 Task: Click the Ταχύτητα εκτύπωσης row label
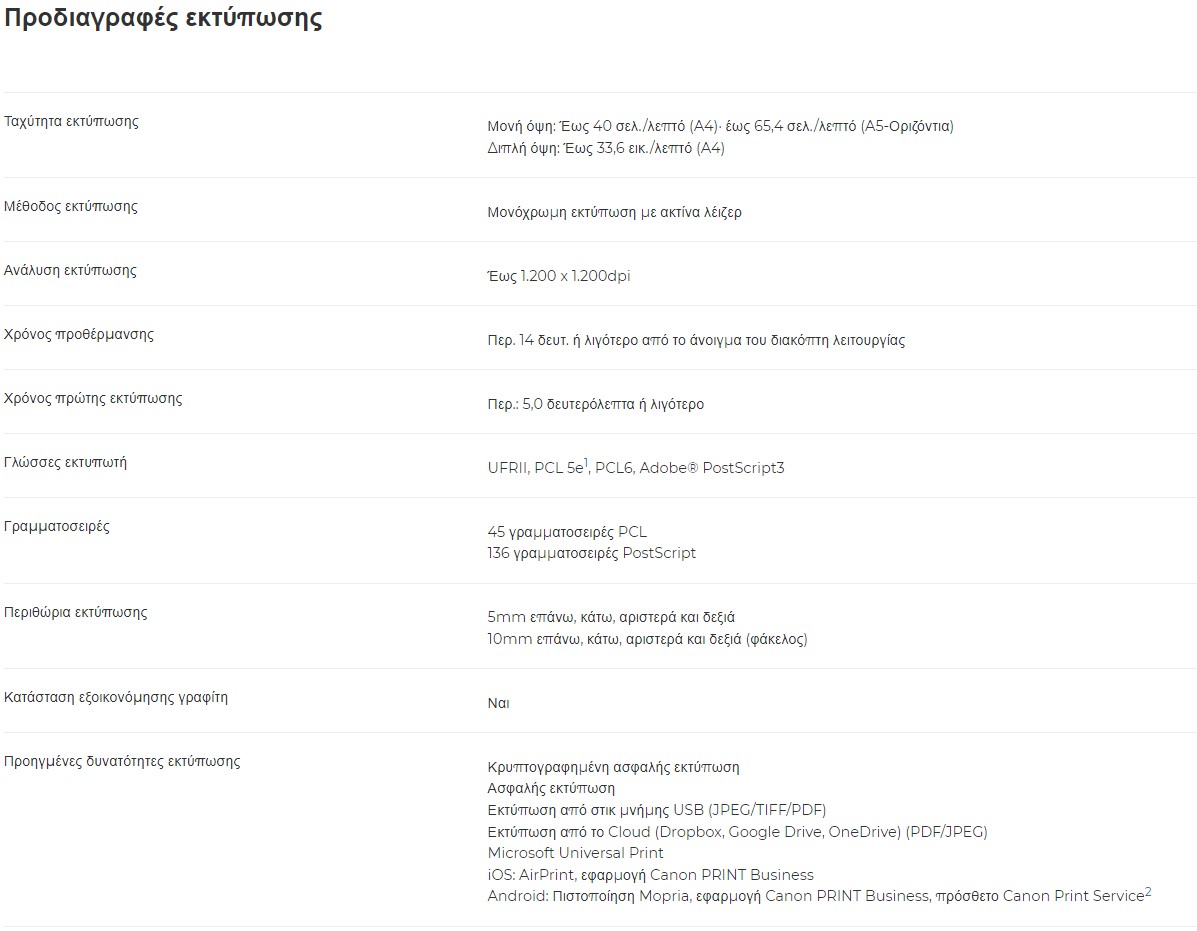[71, 121]
